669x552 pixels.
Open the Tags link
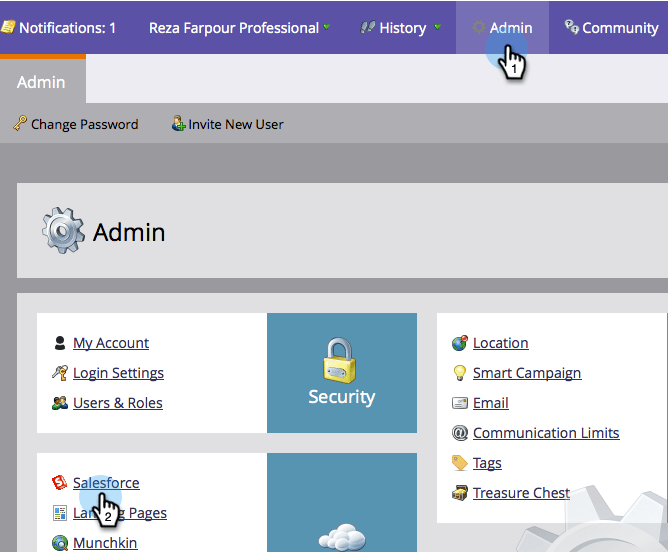[x=487, y=463]
